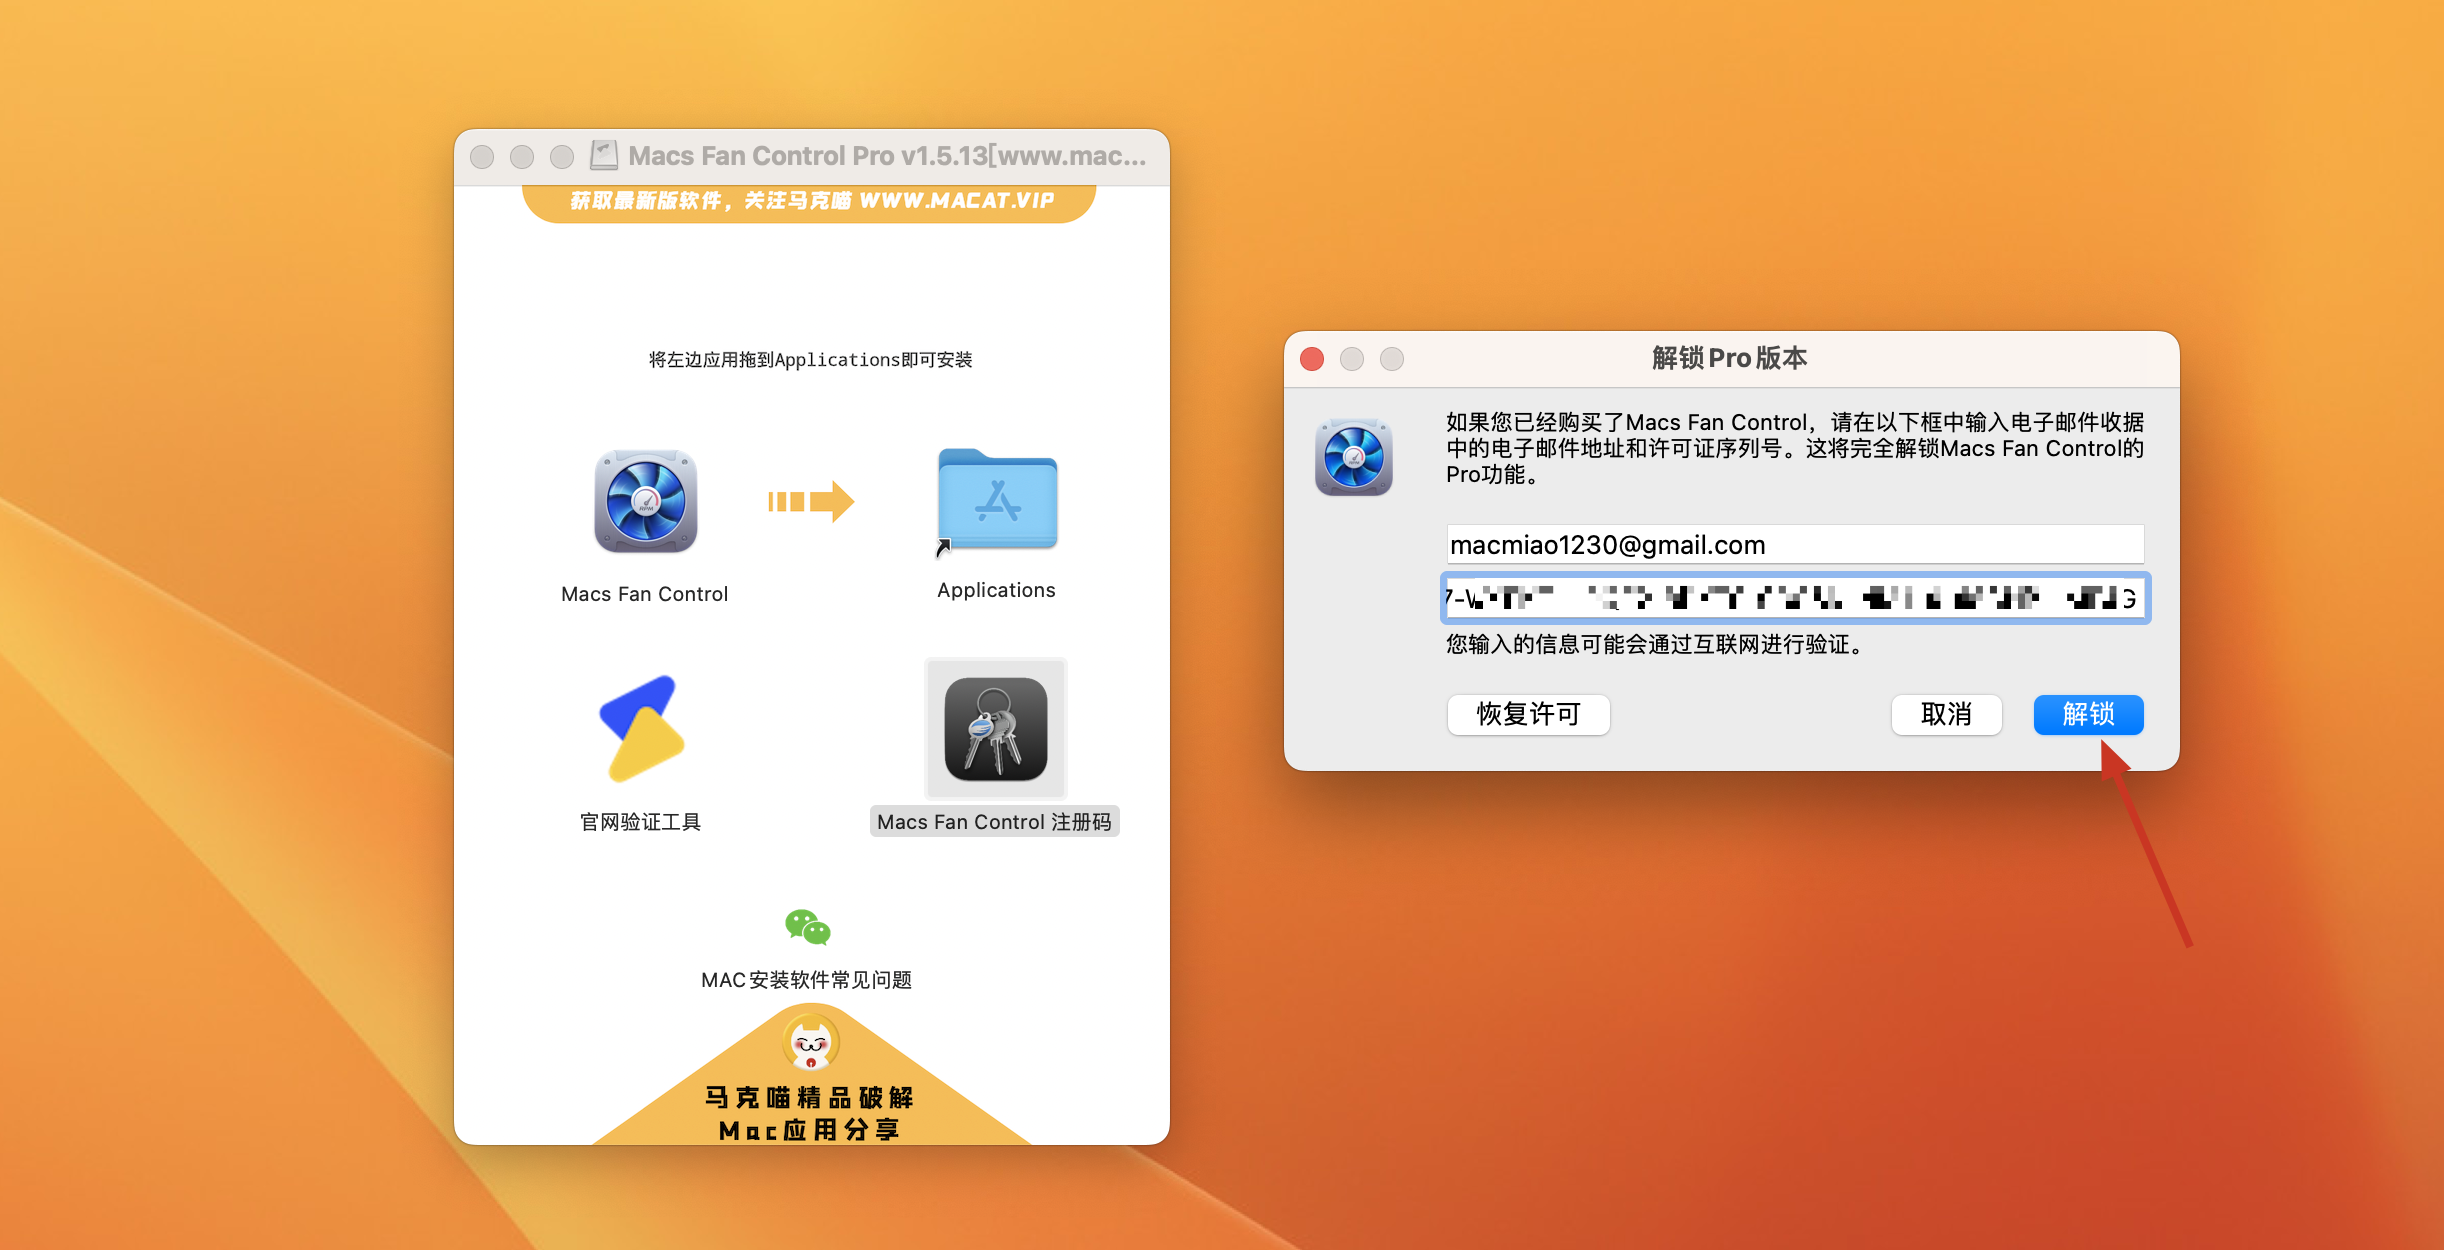
Task: Focus the email address field
Action: click(1794, 545)
